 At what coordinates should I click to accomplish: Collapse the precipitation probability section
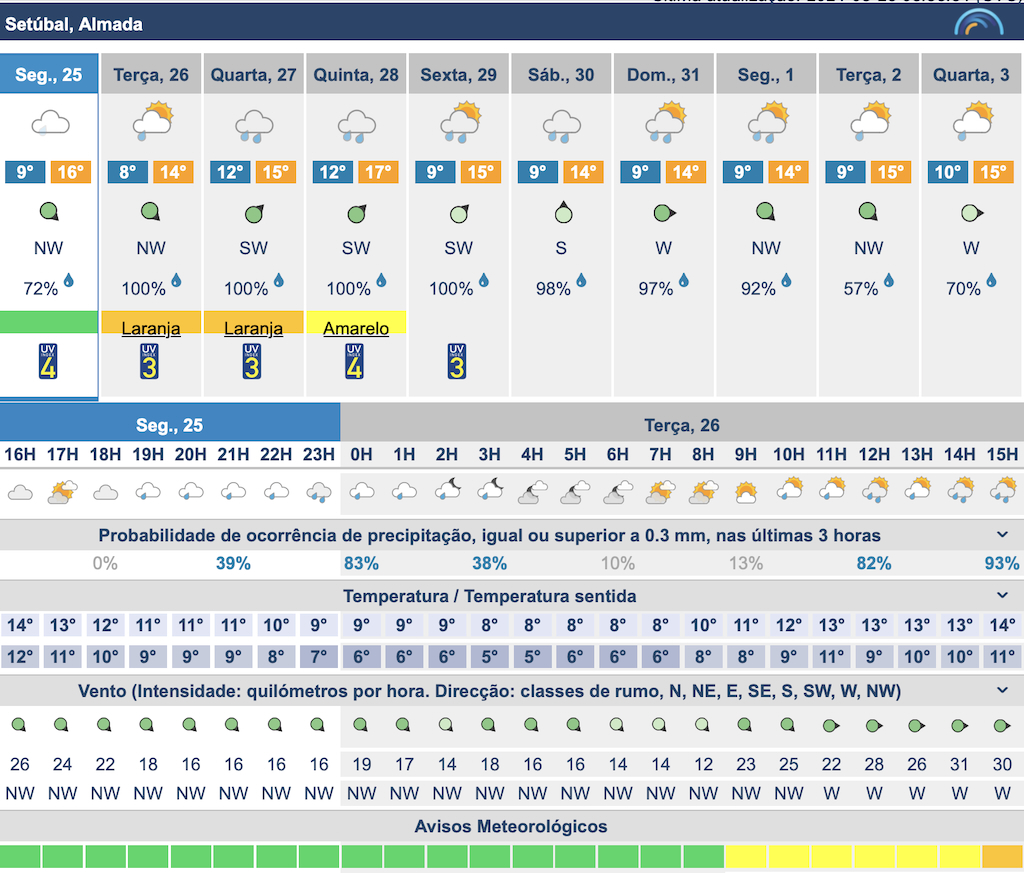(x=1002, y=535)
